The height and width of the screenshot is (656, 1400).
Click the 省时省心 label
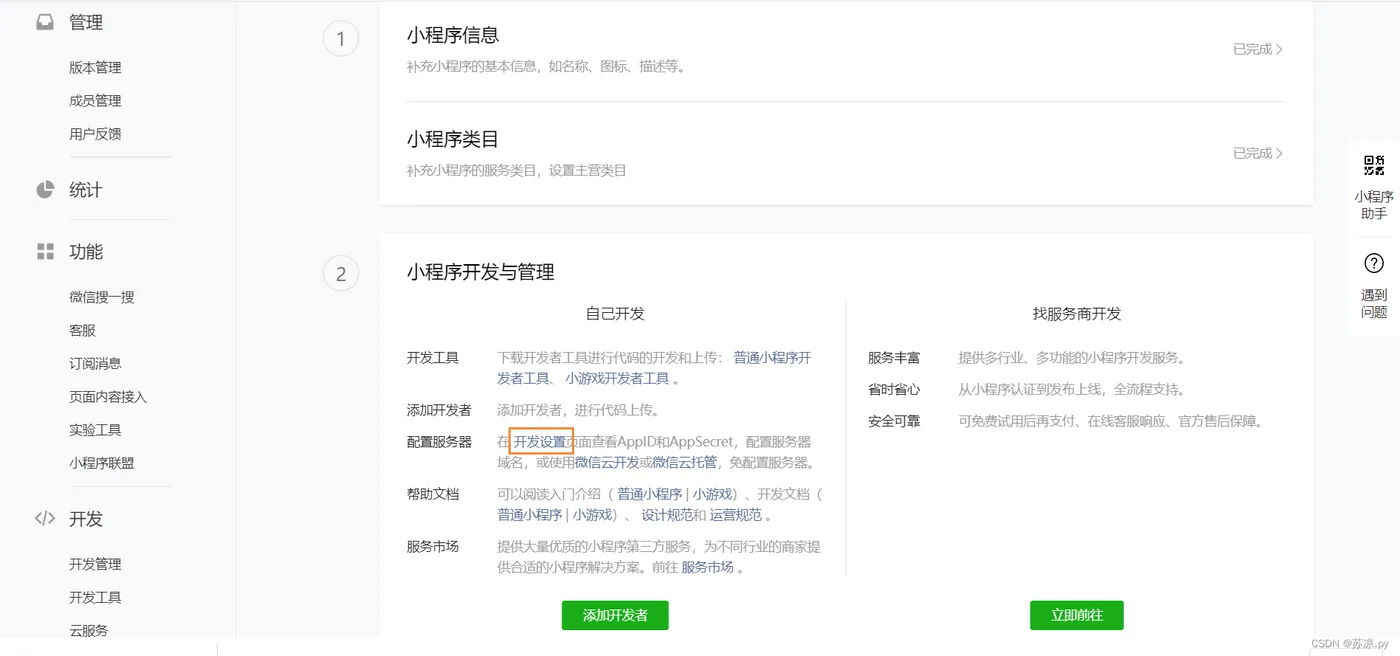click(894, 389)
